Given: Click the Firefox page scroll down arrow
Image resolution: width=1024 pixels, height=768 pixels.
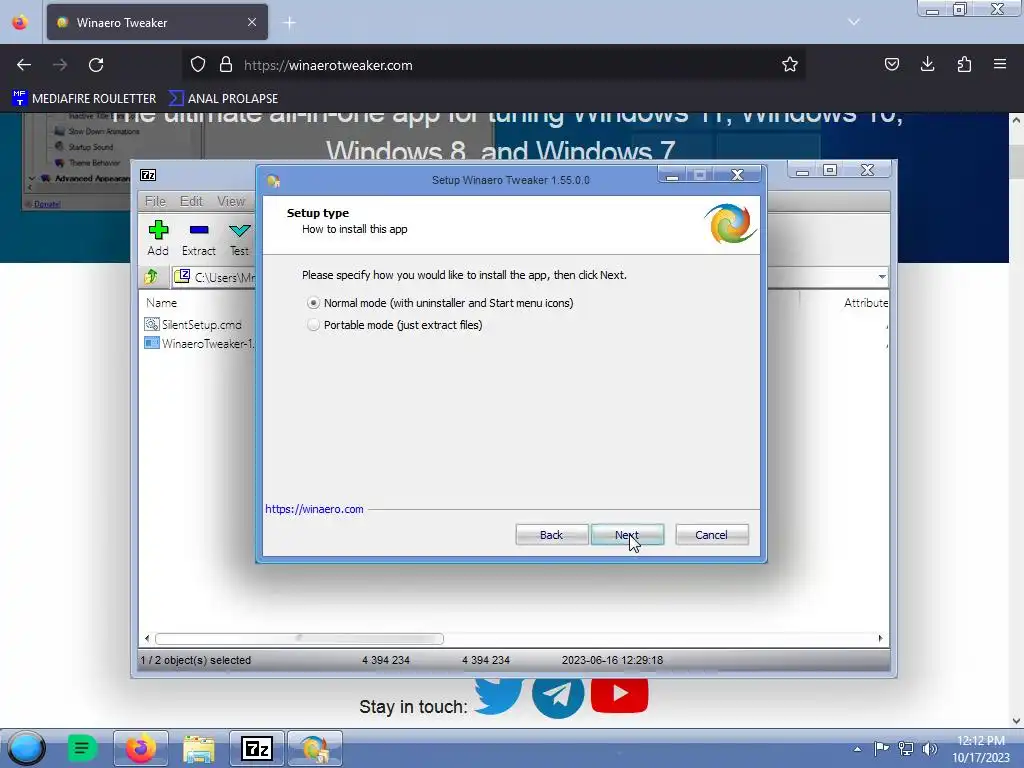Looking at the screenshot, I should [1016, 721].
